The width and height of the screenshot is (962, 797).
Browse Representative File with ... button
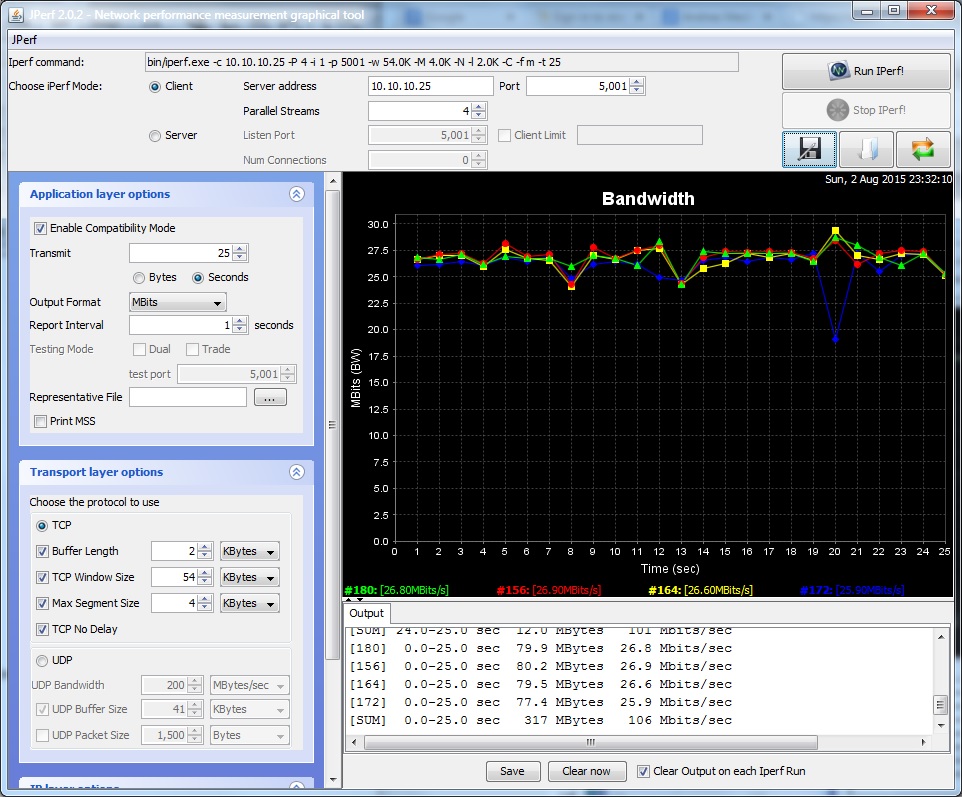click(270, 398)
